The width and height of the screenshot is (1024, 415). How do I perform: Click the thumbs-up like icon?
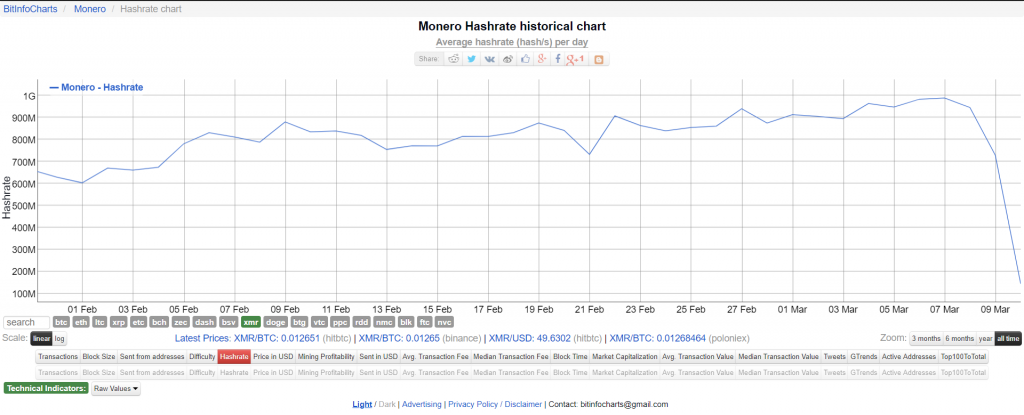[x=524, y=59]
